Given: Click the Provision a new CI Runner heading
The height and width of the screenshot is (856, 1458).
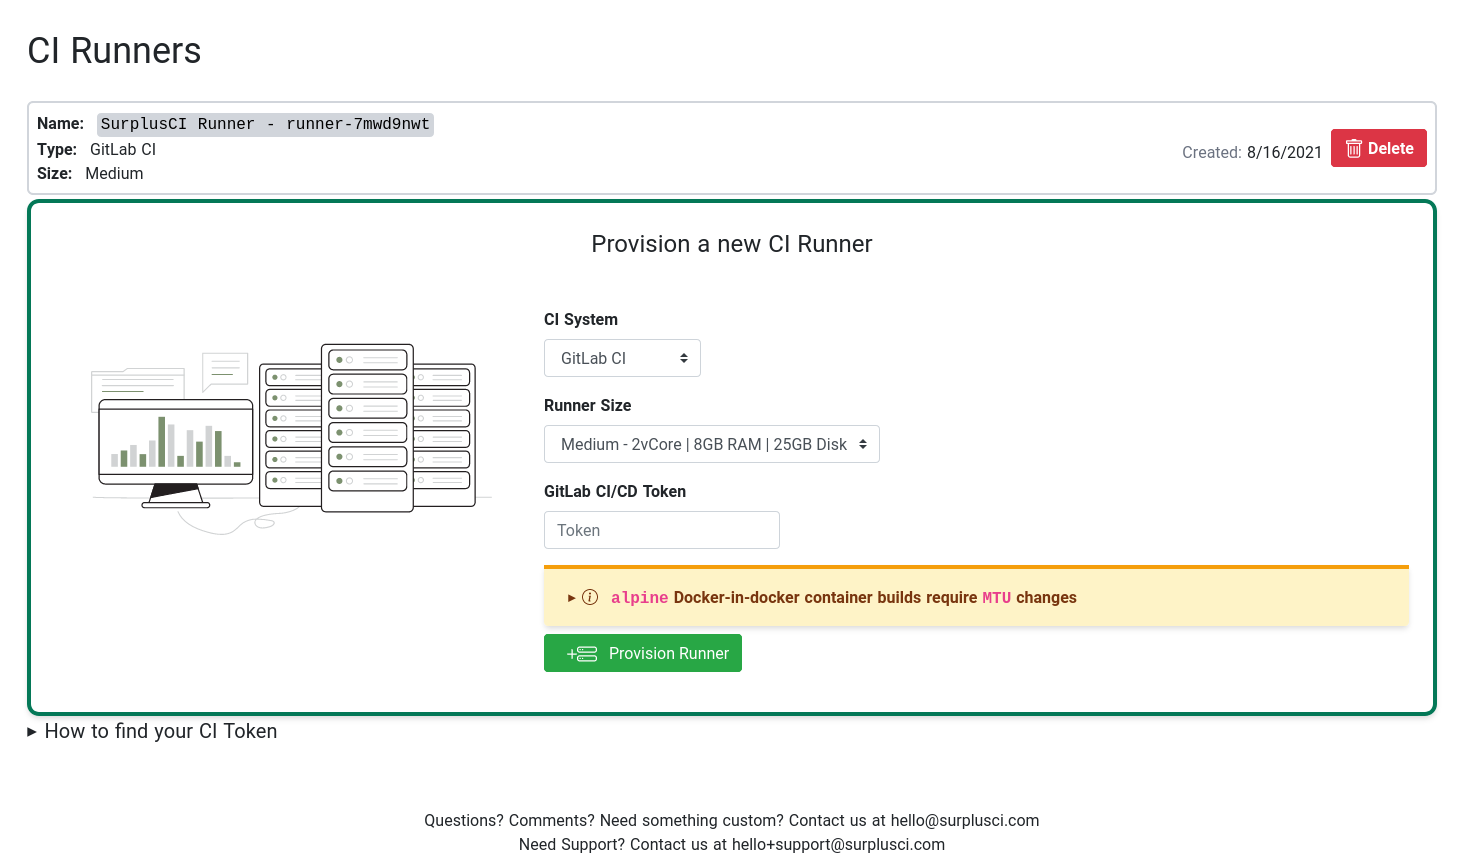Looking at the screenshot, I should pos(732,244).
